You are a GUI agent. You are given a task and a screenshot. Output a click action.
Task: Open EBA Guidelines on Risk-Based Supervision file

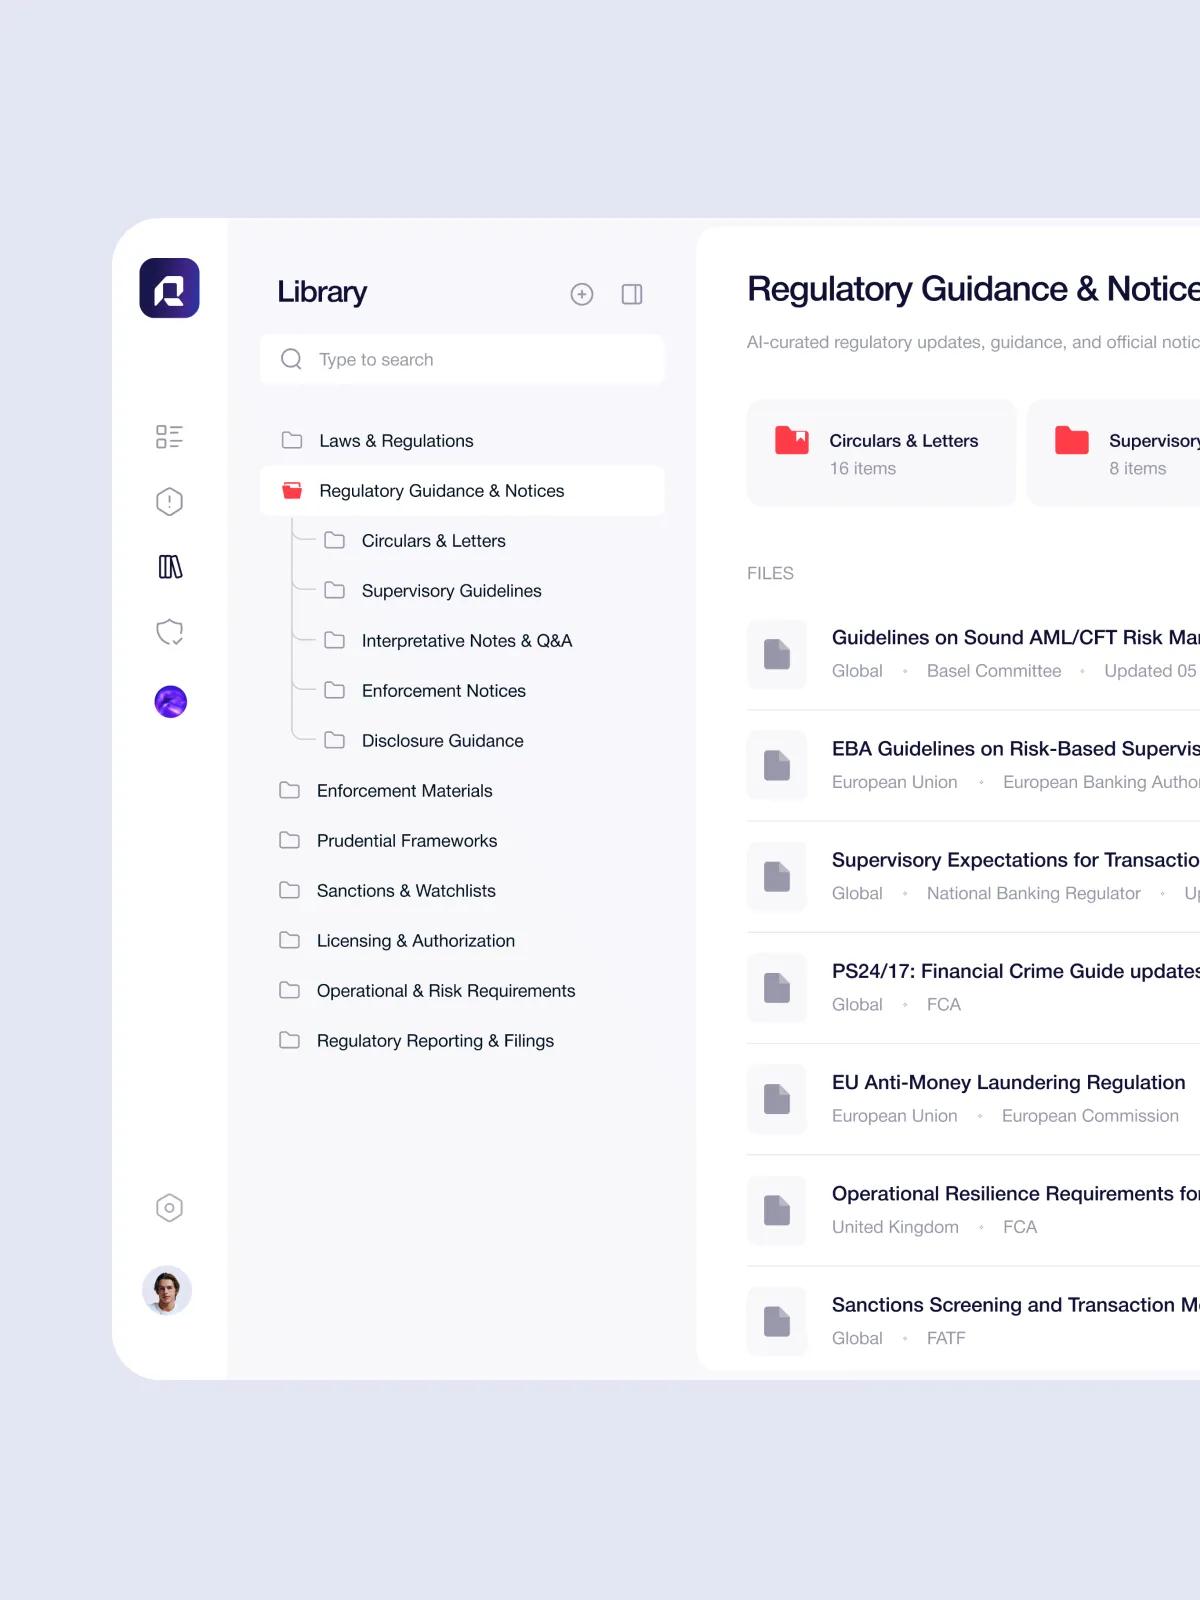[x=973, y=765]
